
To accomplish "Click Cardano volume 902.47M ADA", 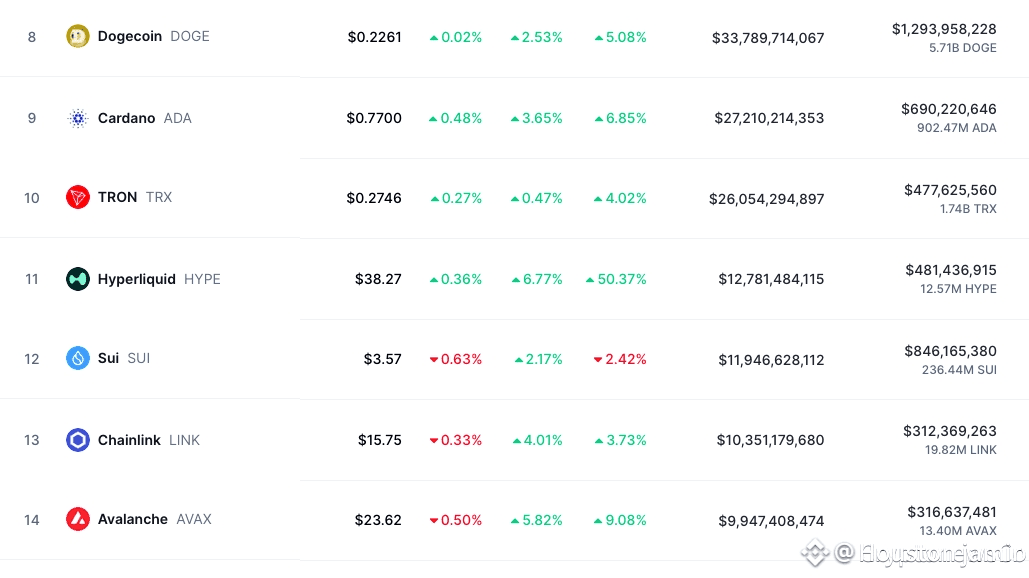I will click(x=956, y=128).
